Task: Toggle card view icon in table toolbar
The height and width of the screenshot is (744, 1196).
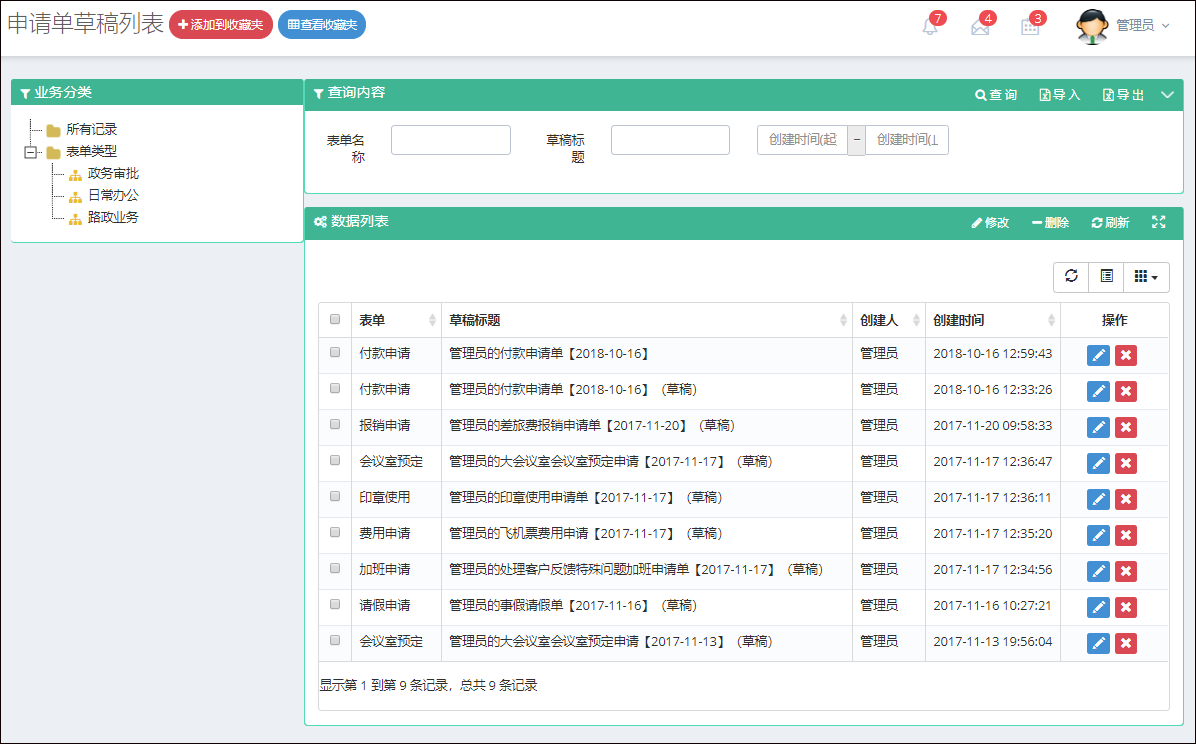Action: 1106,277
